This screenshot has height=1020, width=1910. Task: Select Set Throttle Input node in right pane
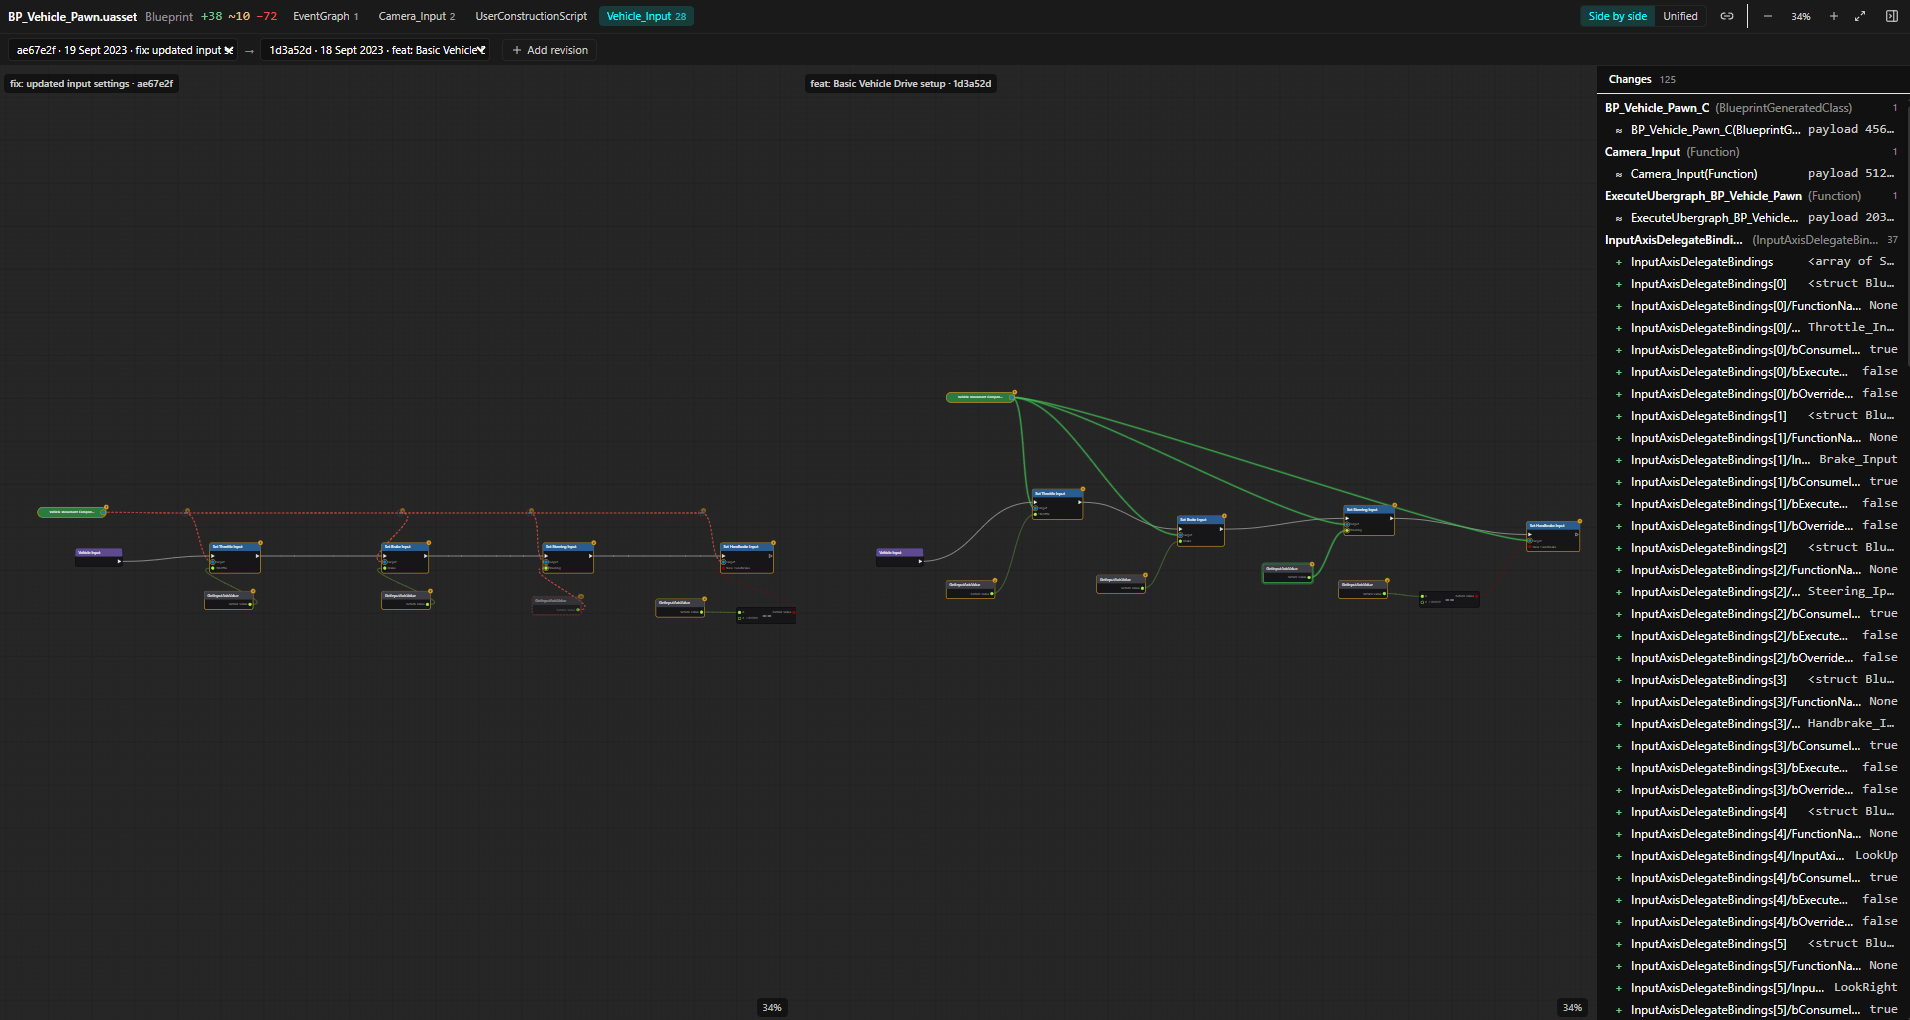pyautogui.click(x=1057, y=504)
